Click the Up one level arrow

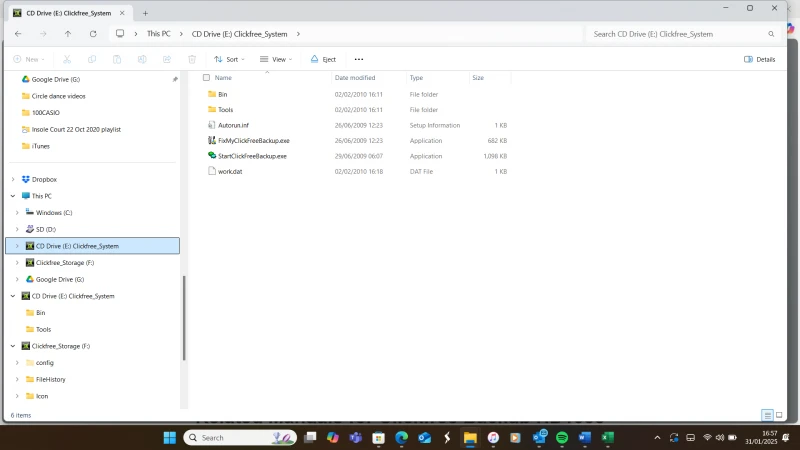pyautogui.click(x=68, y=34)
